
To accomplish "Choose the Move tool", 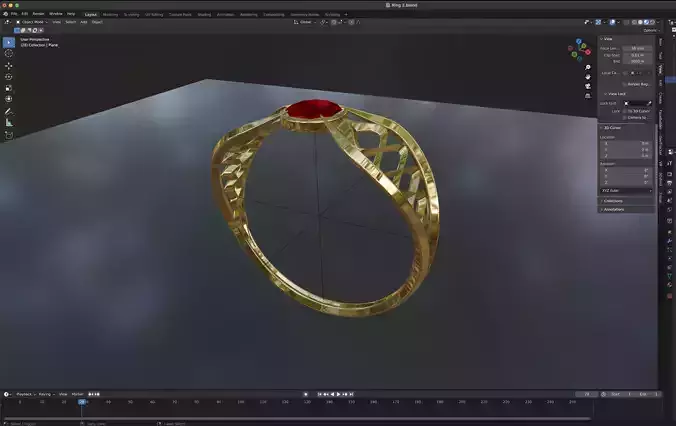I will (x=9, y=66).
